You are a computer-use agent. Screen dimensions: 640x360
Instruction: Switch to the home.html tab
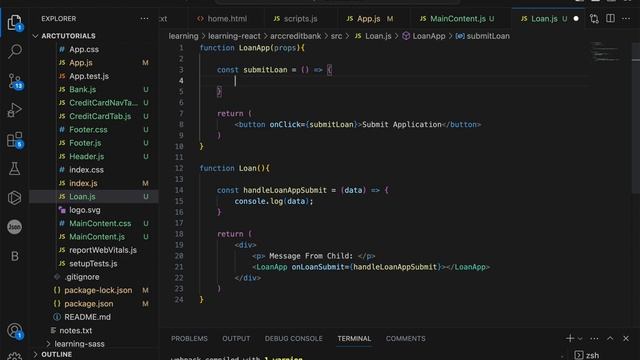[x=222, y=19]
